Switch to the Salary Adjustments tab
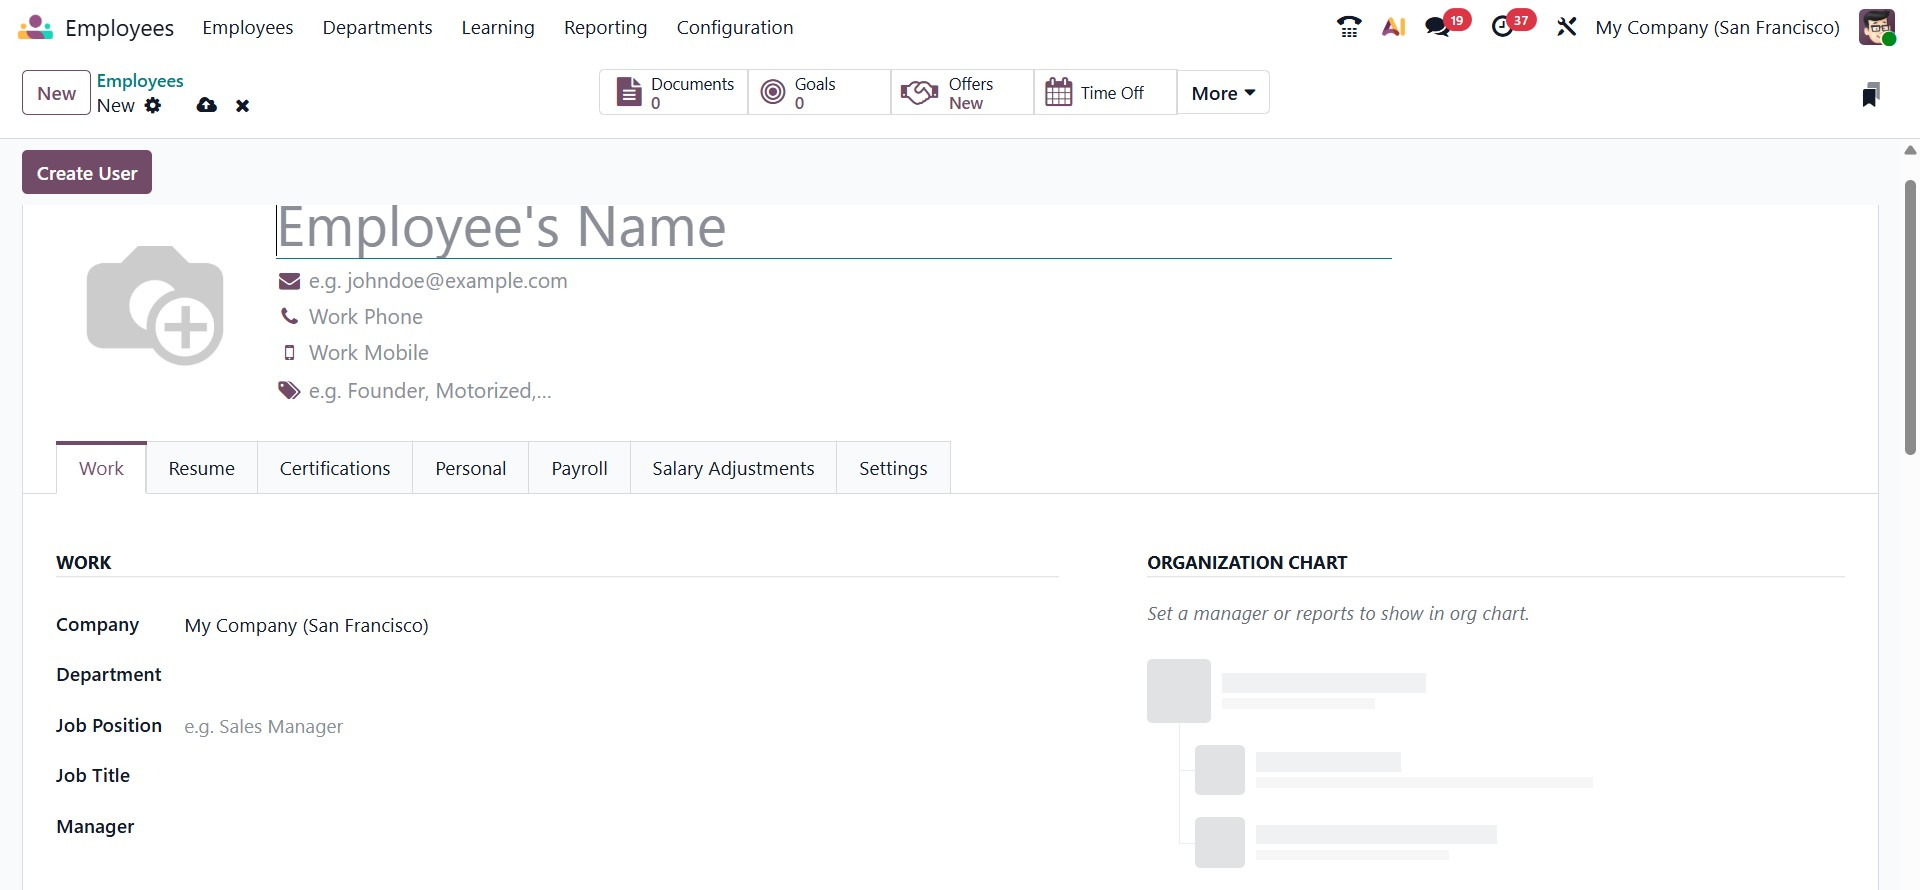This screenshot has width=1920, height=890. (733, 468)
